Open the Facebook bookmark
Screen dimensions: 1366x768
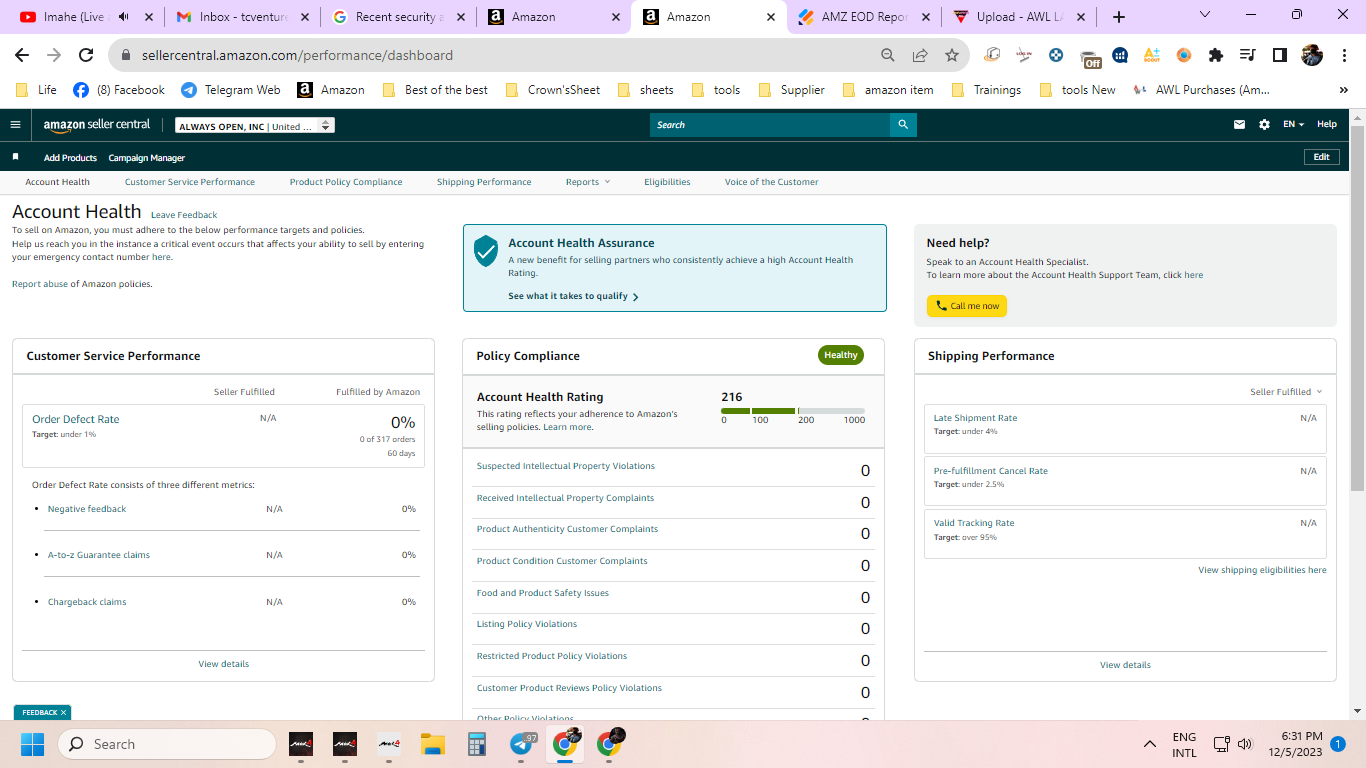pyautogui.click(x=118, y=90)
